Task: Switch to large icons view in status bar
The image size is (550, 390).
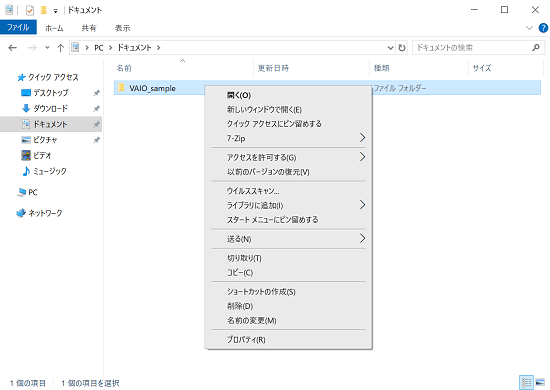Action: pyautogui.click(x=540, y=383)
